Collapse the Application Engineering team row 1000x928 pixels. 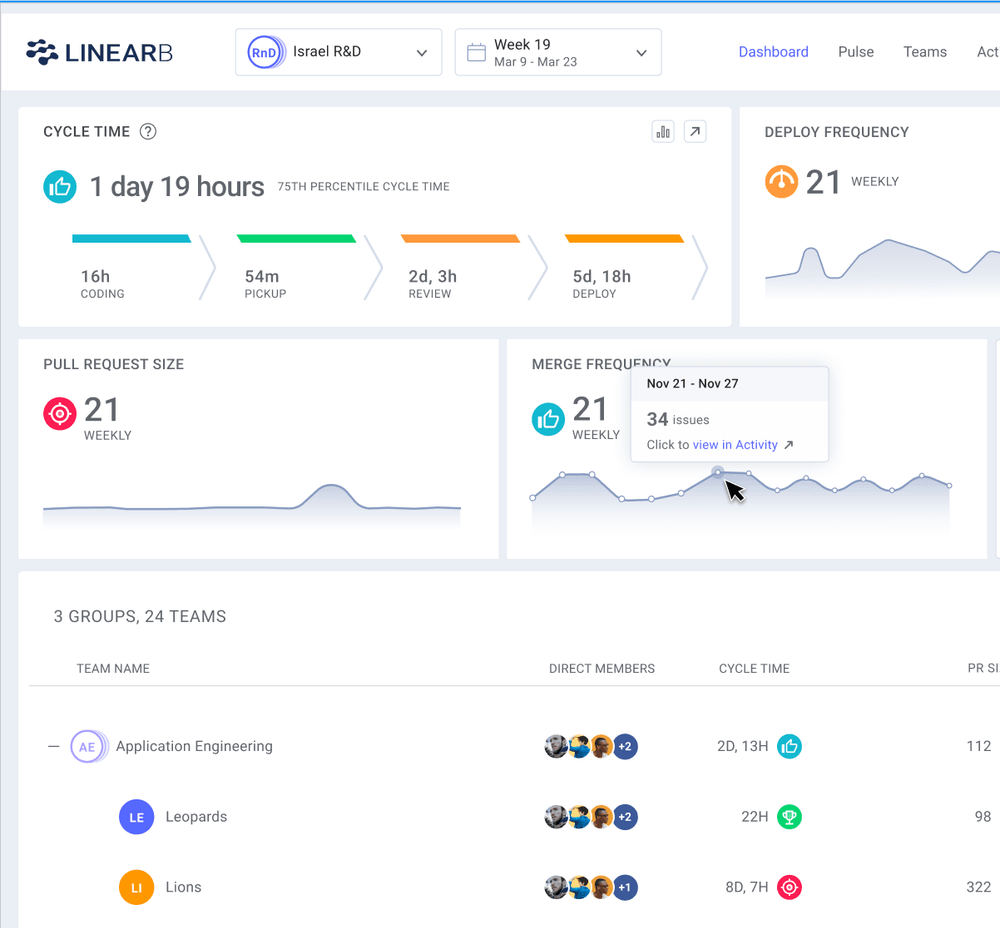click(x=52, y=746)
